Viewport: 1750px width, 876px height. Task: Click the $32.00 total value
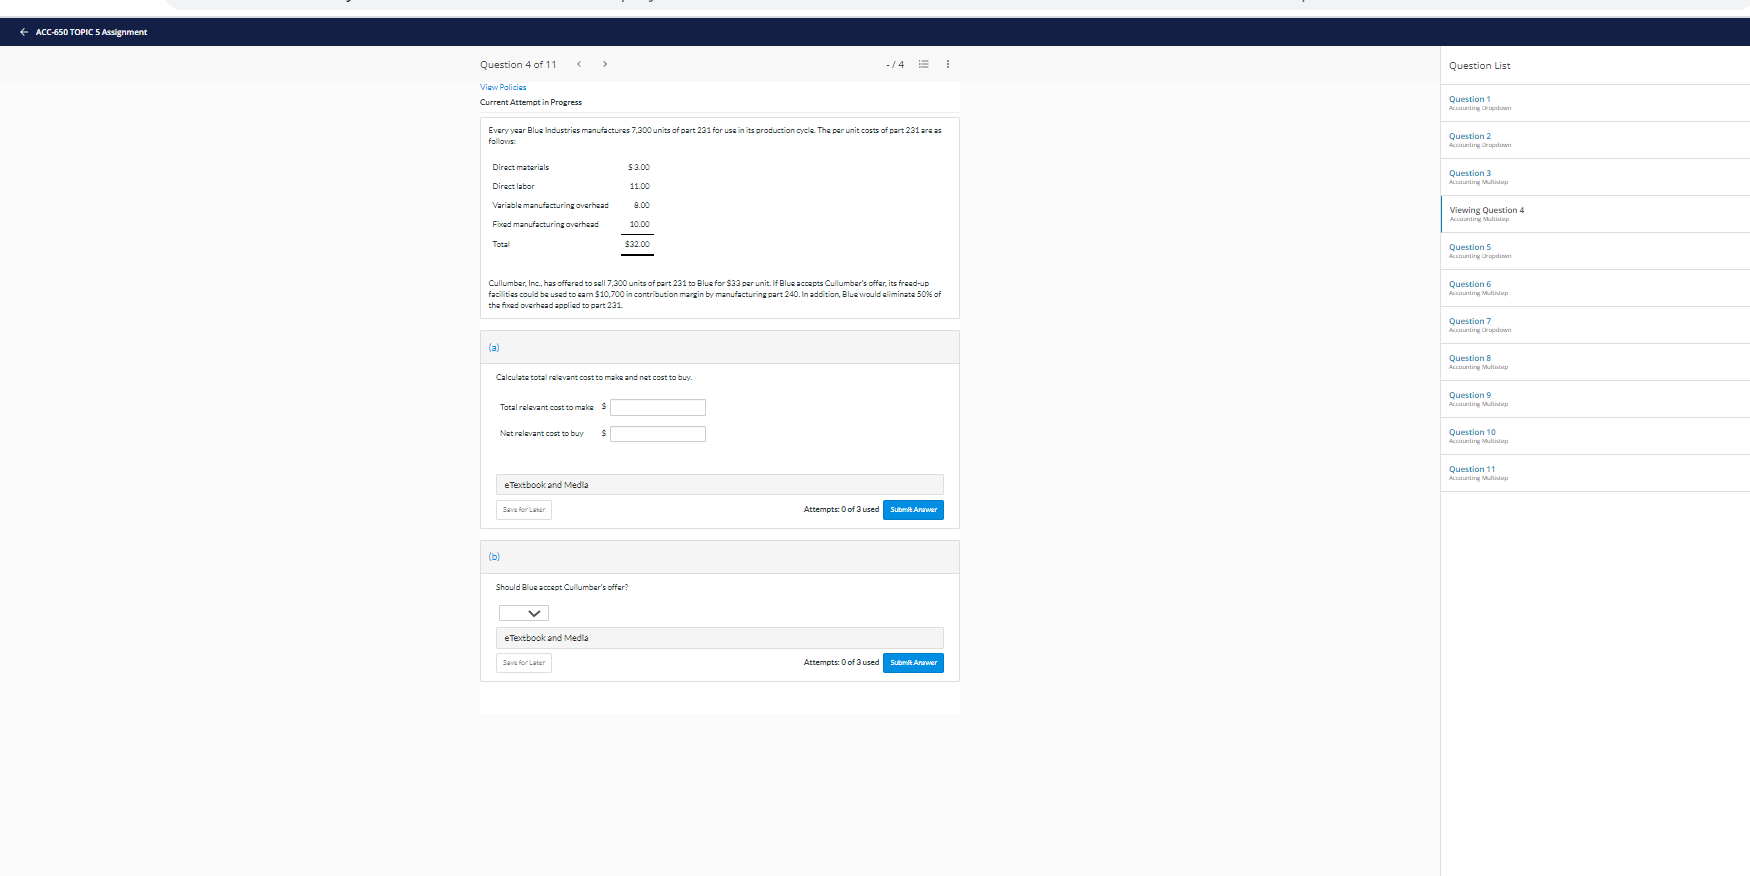[637, 244]
